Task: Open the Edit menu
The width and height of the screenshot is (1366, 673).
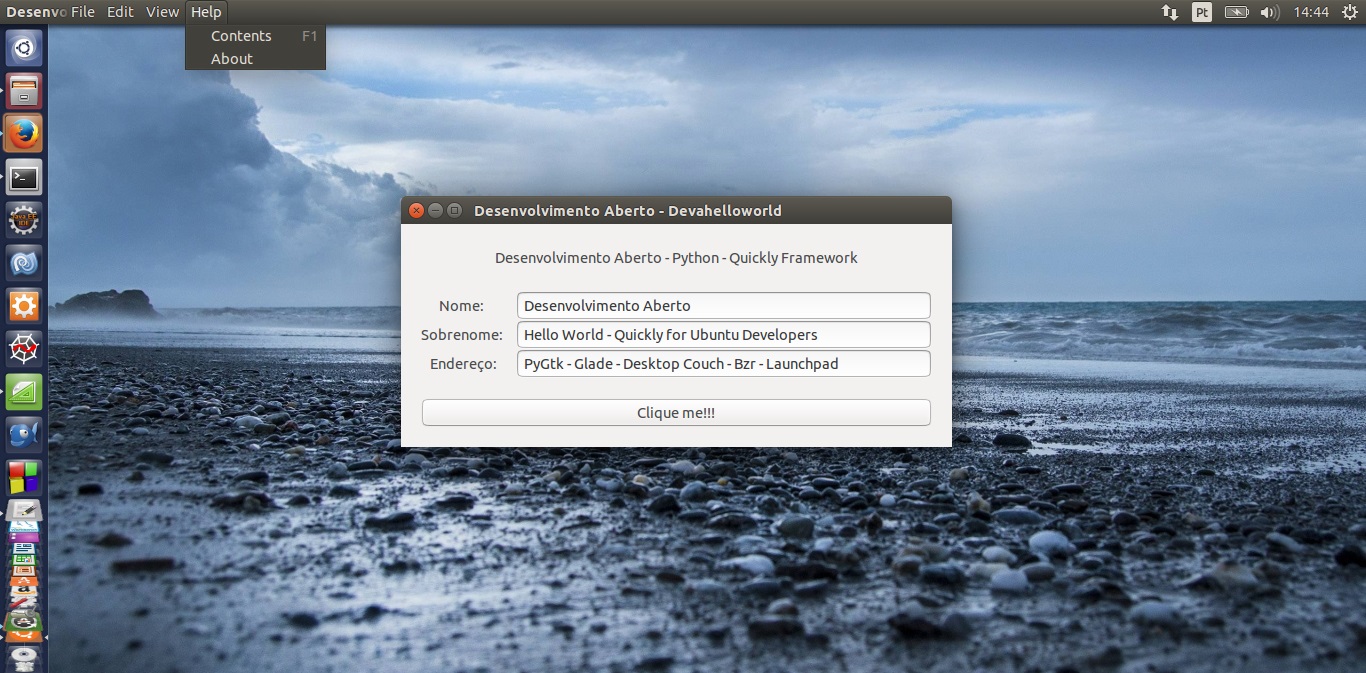Action: [120, 12]
